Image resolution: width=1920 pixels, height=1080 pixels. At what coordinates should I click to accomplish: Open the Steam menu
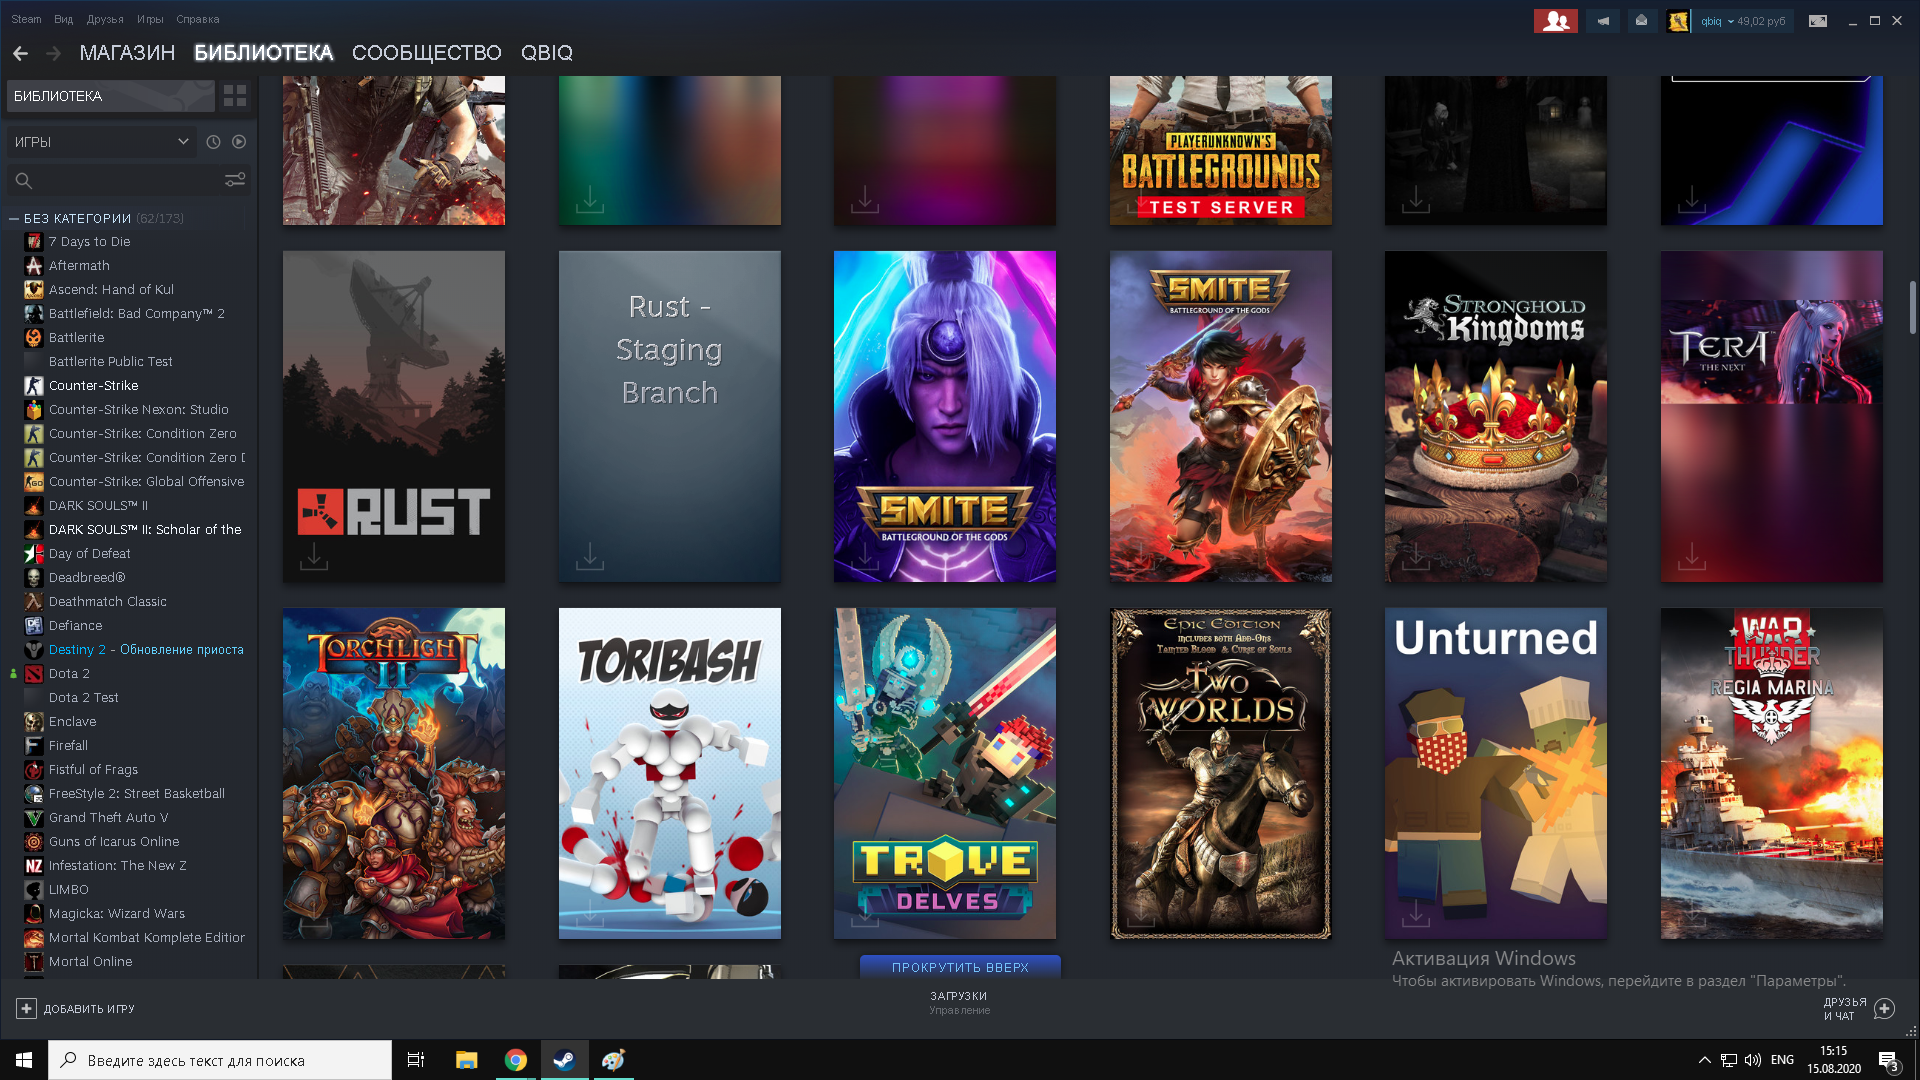point(26,19)
